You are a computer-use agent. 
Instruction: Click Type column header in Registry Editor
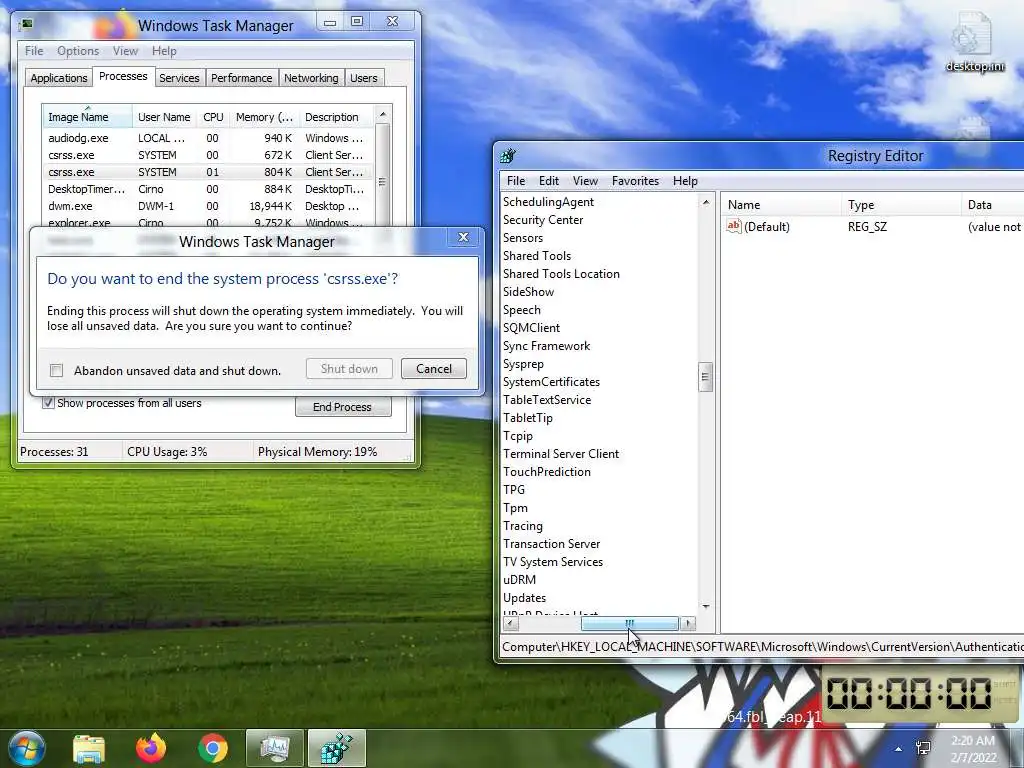click(x=901, y=204)
